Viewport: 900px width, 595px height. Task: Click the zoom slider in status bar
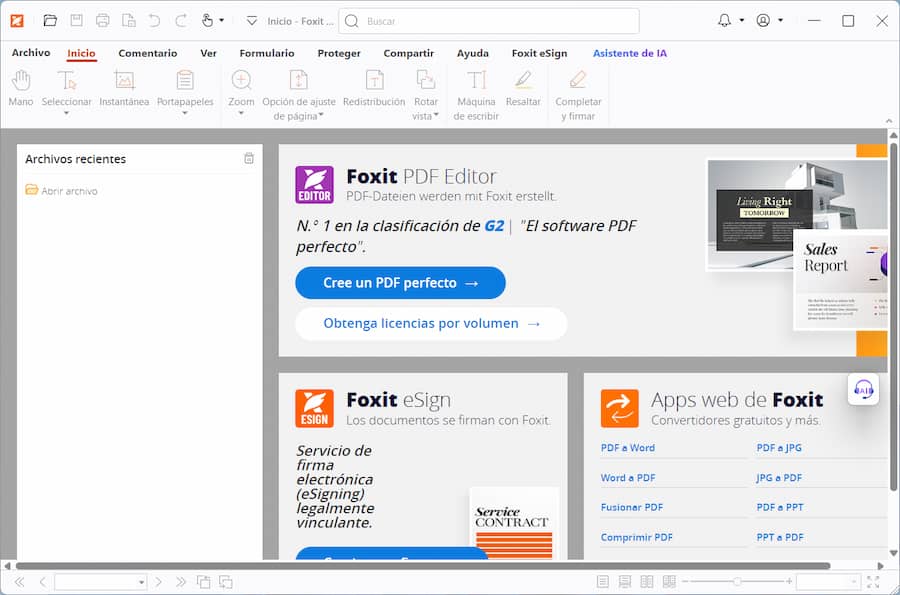[x=737, y=582]
